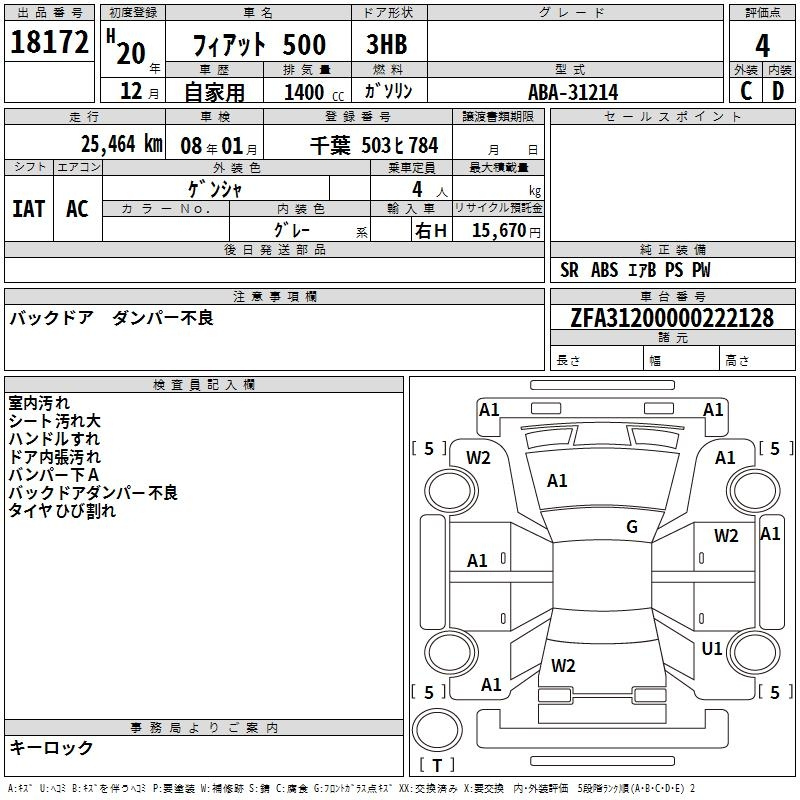
Task: Select the "W2" mark on the right door
Action: pos(726,536)
